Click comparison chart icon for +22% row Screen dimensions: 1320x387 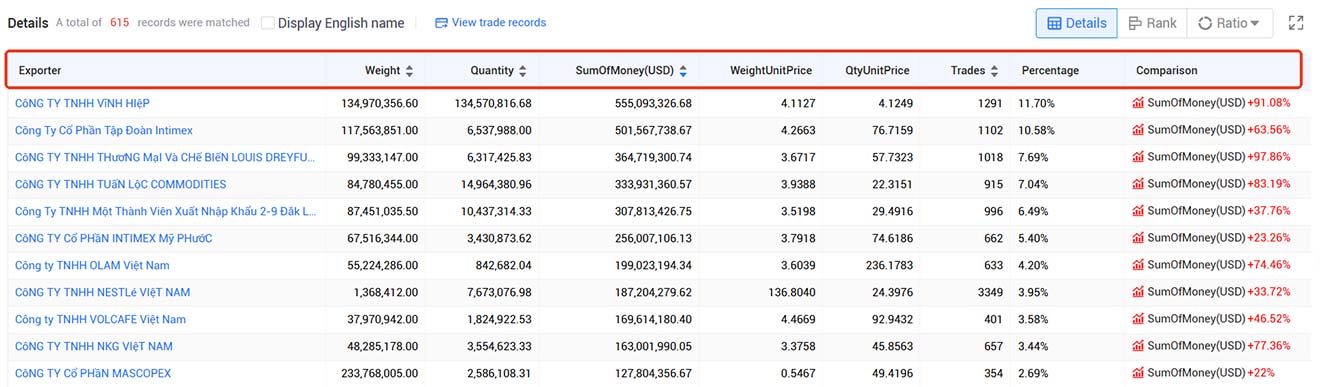(1138, 373)
